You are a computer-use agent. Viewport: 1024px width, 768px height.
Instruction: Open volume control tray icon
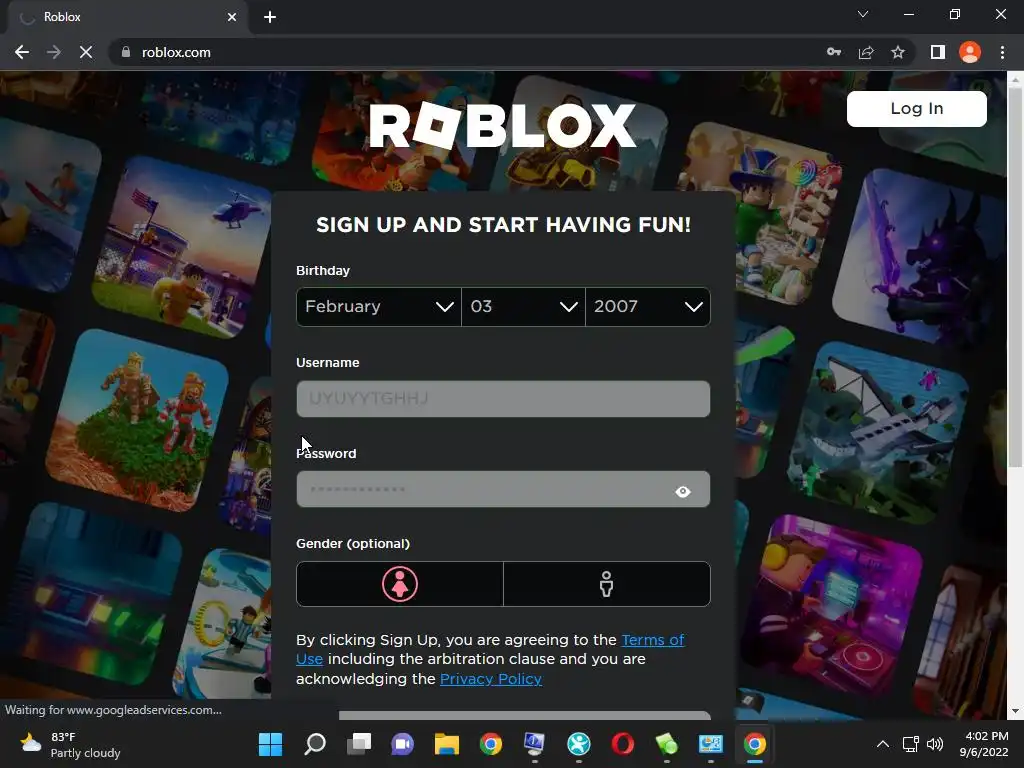tap(935, 744)
